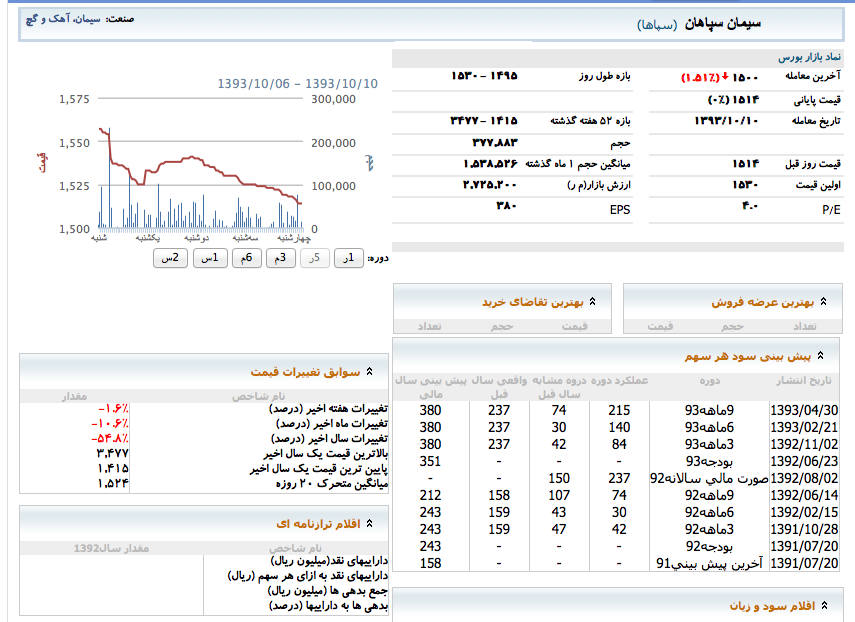
Task: Select the 1393/04/30 forecast row date
Action: click(804, 410)
